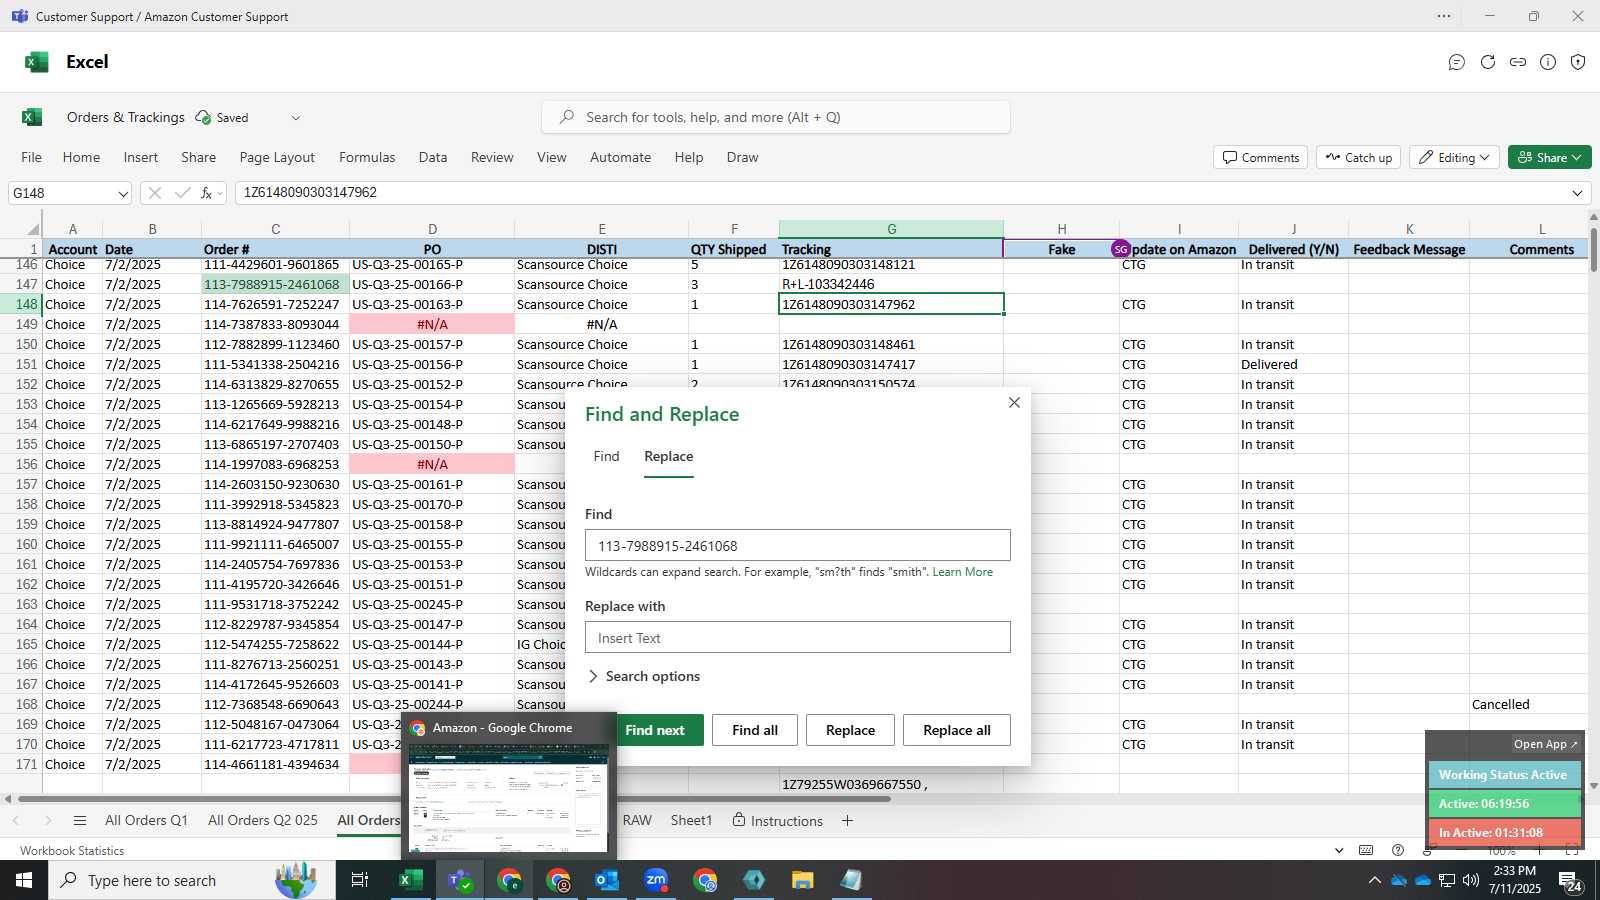Image resolution: width=1600 pixels, height=900 pixels.
Task: Click the horizontal scrollbar of the sheet
Action: 454,799
